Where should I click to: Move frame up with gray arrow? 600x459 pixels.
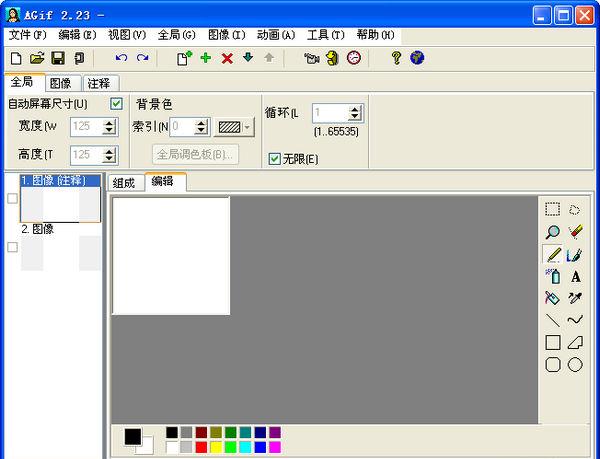pos(269,58)
